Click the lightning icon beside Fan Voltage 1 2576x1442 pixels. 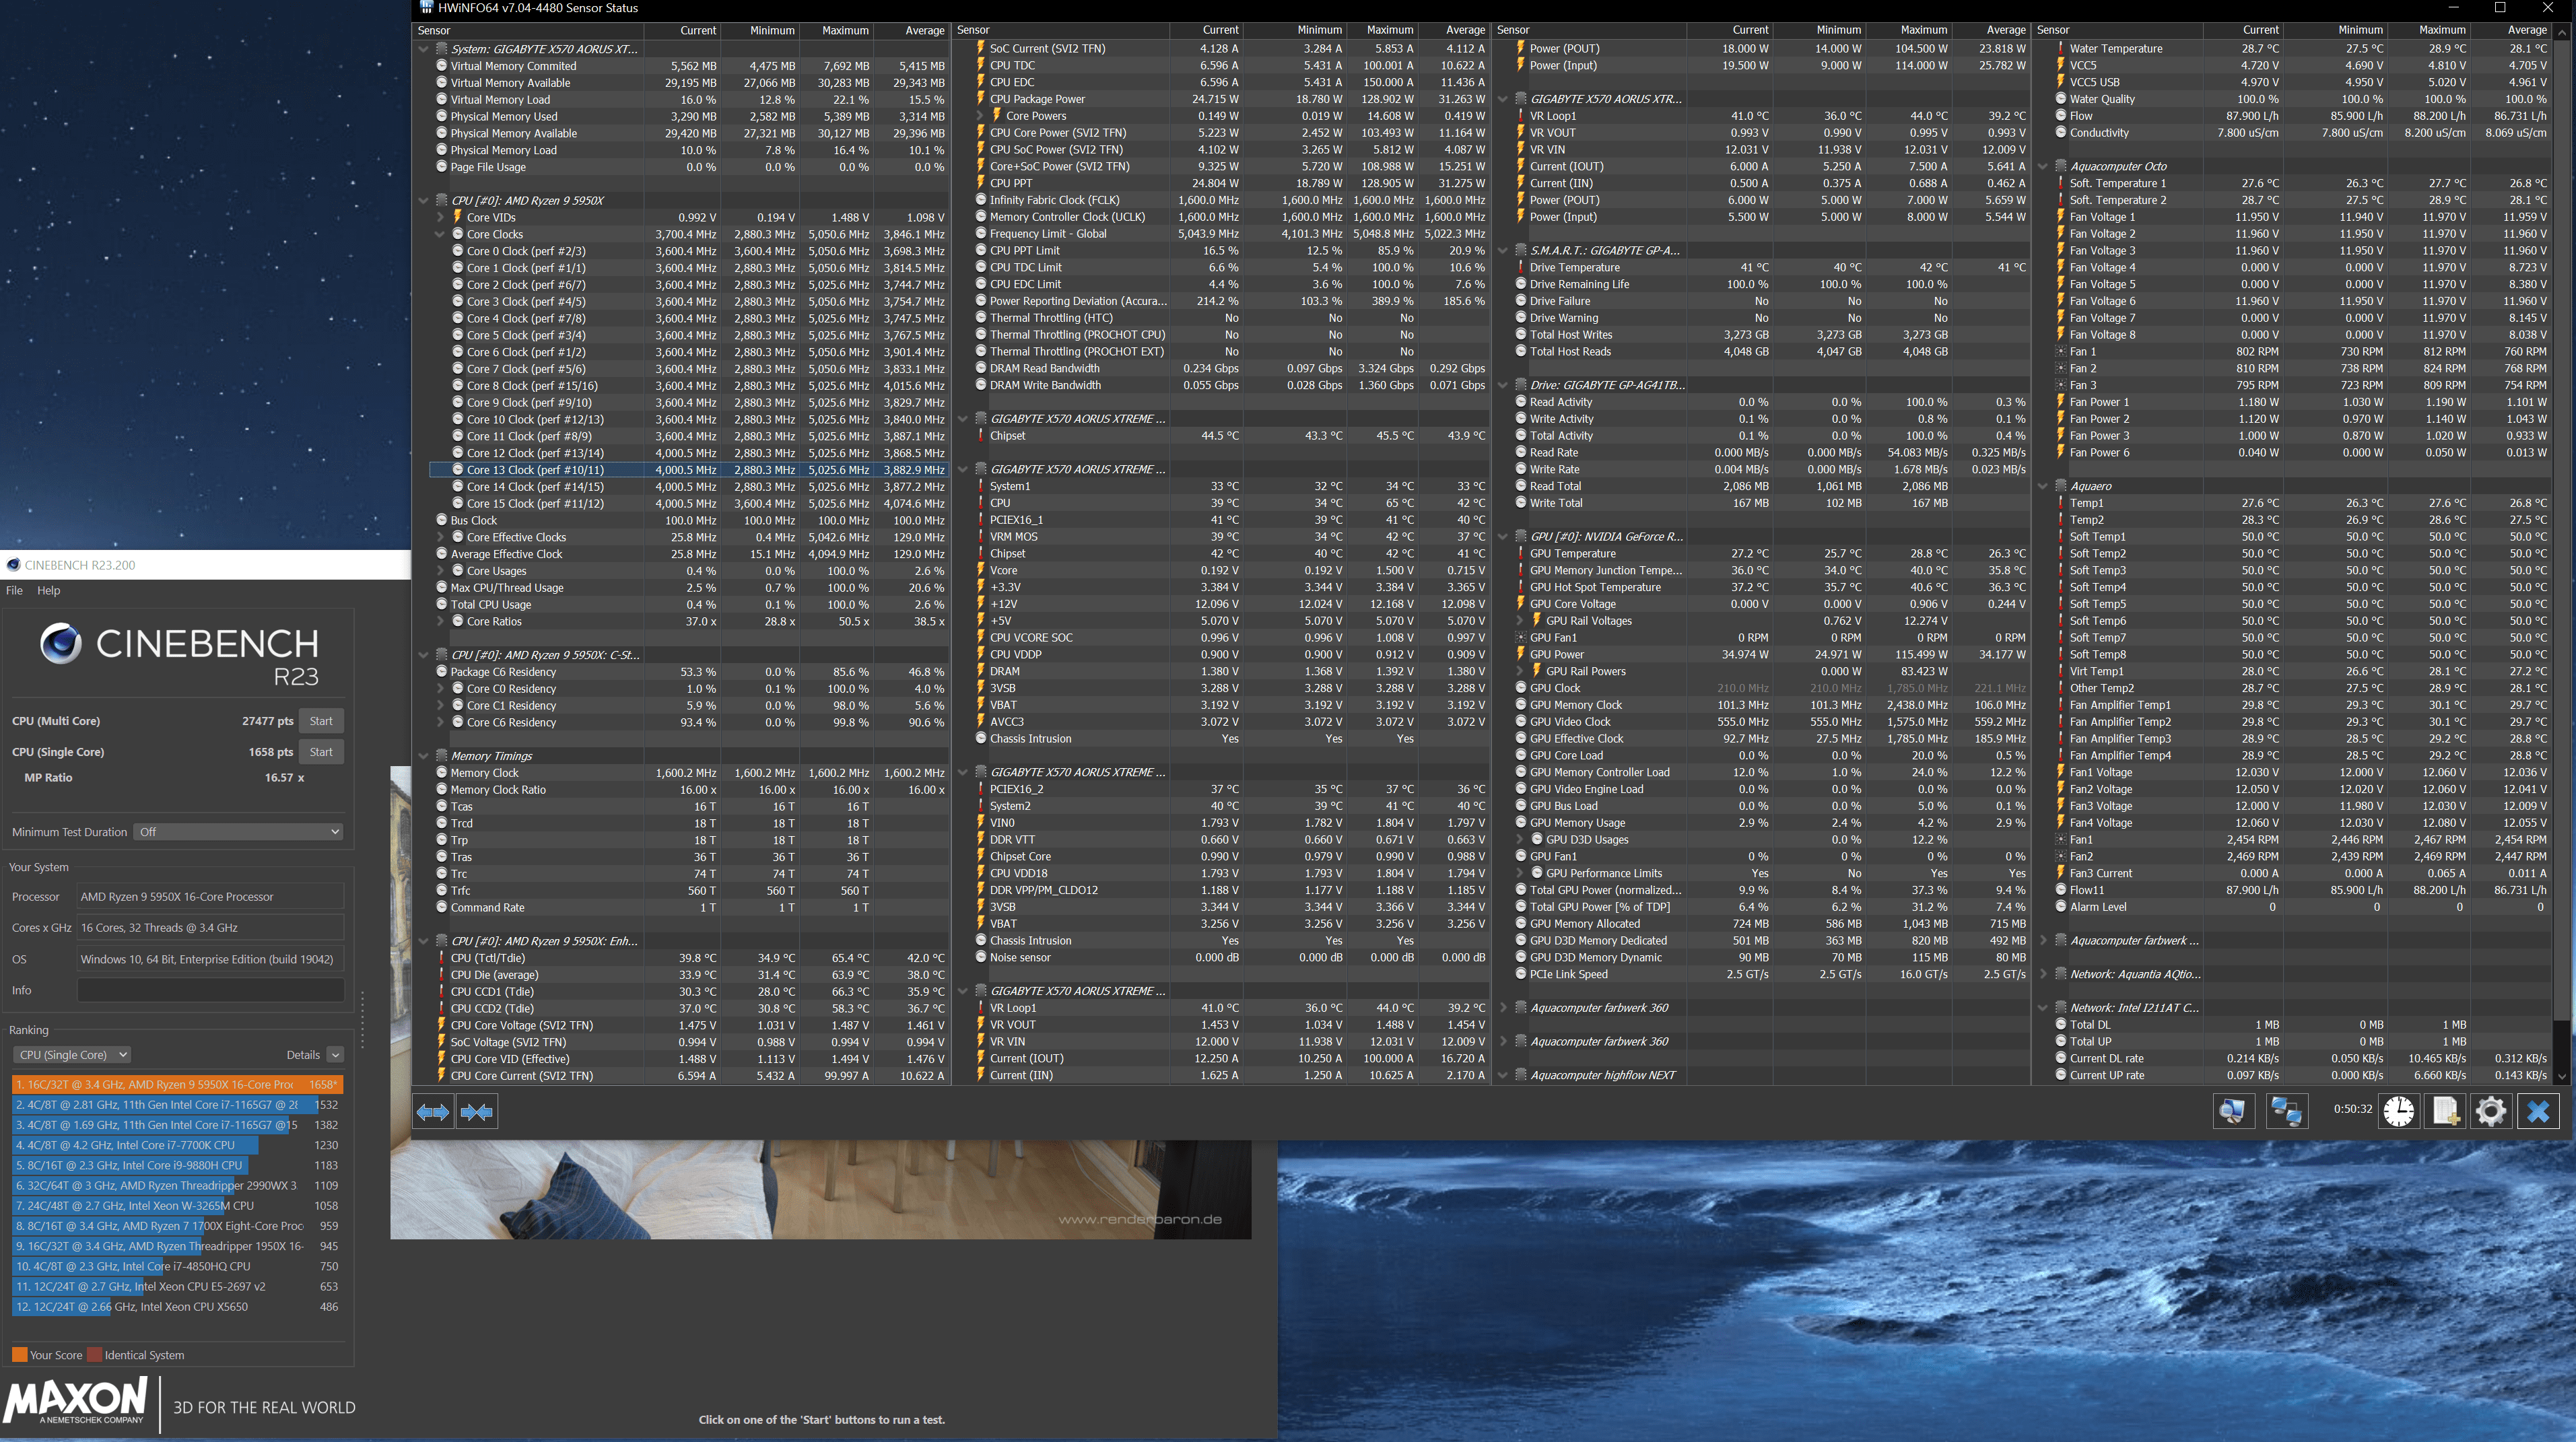point(2061,217)
